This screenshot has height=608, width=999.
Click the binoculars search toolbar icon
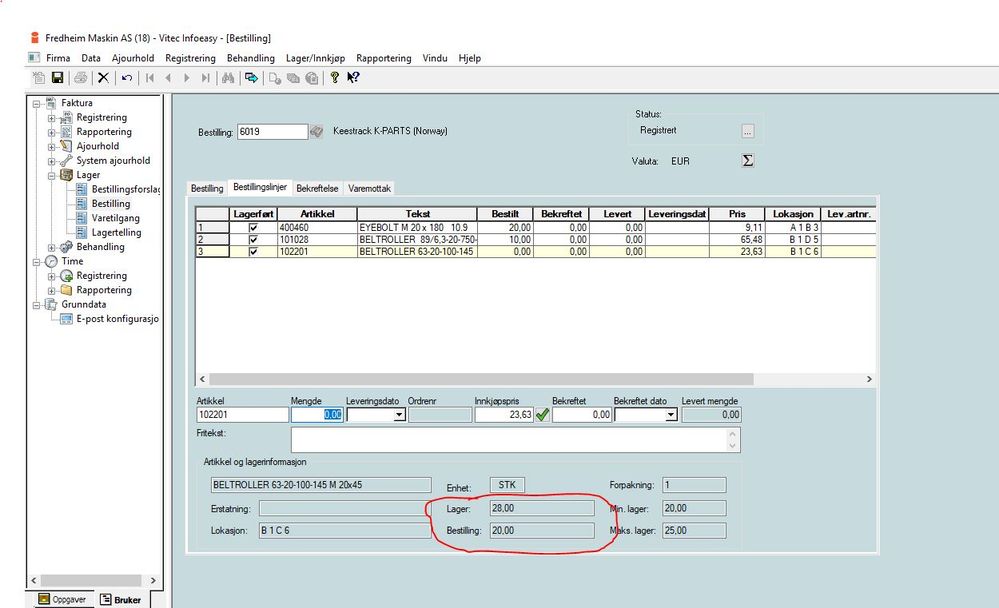pyautogui.click(x=227, y=78)
